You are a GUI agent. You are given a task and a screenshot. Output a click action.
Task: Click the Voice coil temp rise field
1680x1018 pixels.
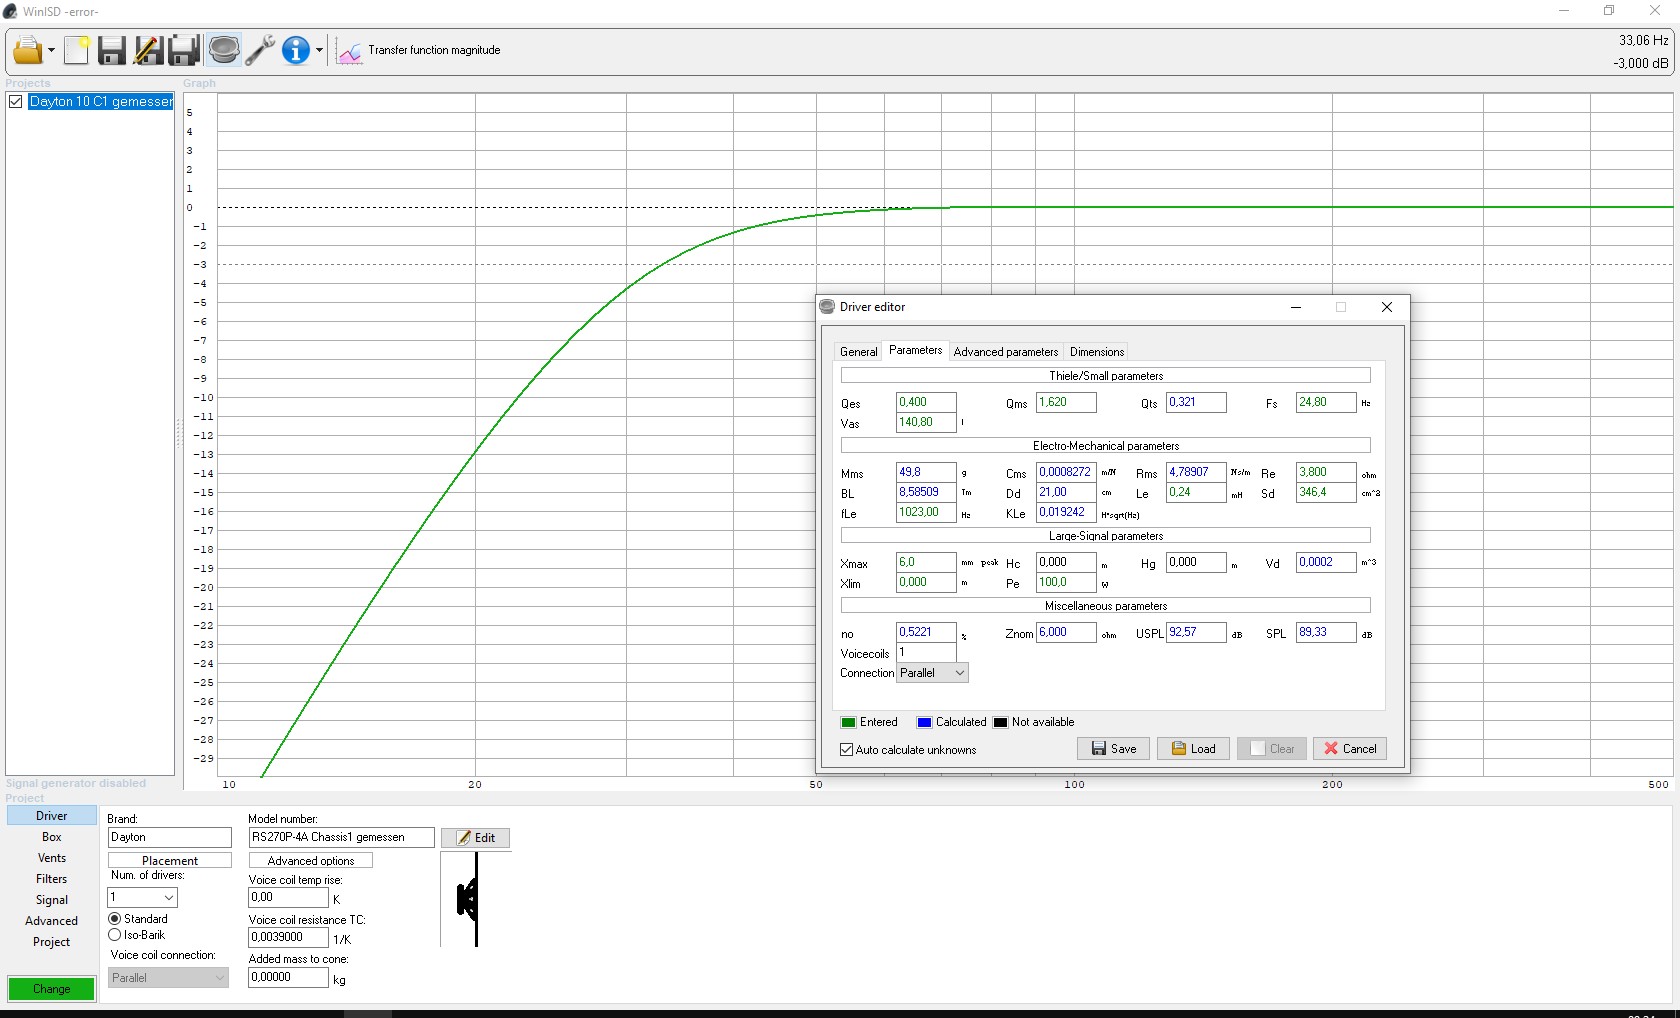(x=288, y=898)
